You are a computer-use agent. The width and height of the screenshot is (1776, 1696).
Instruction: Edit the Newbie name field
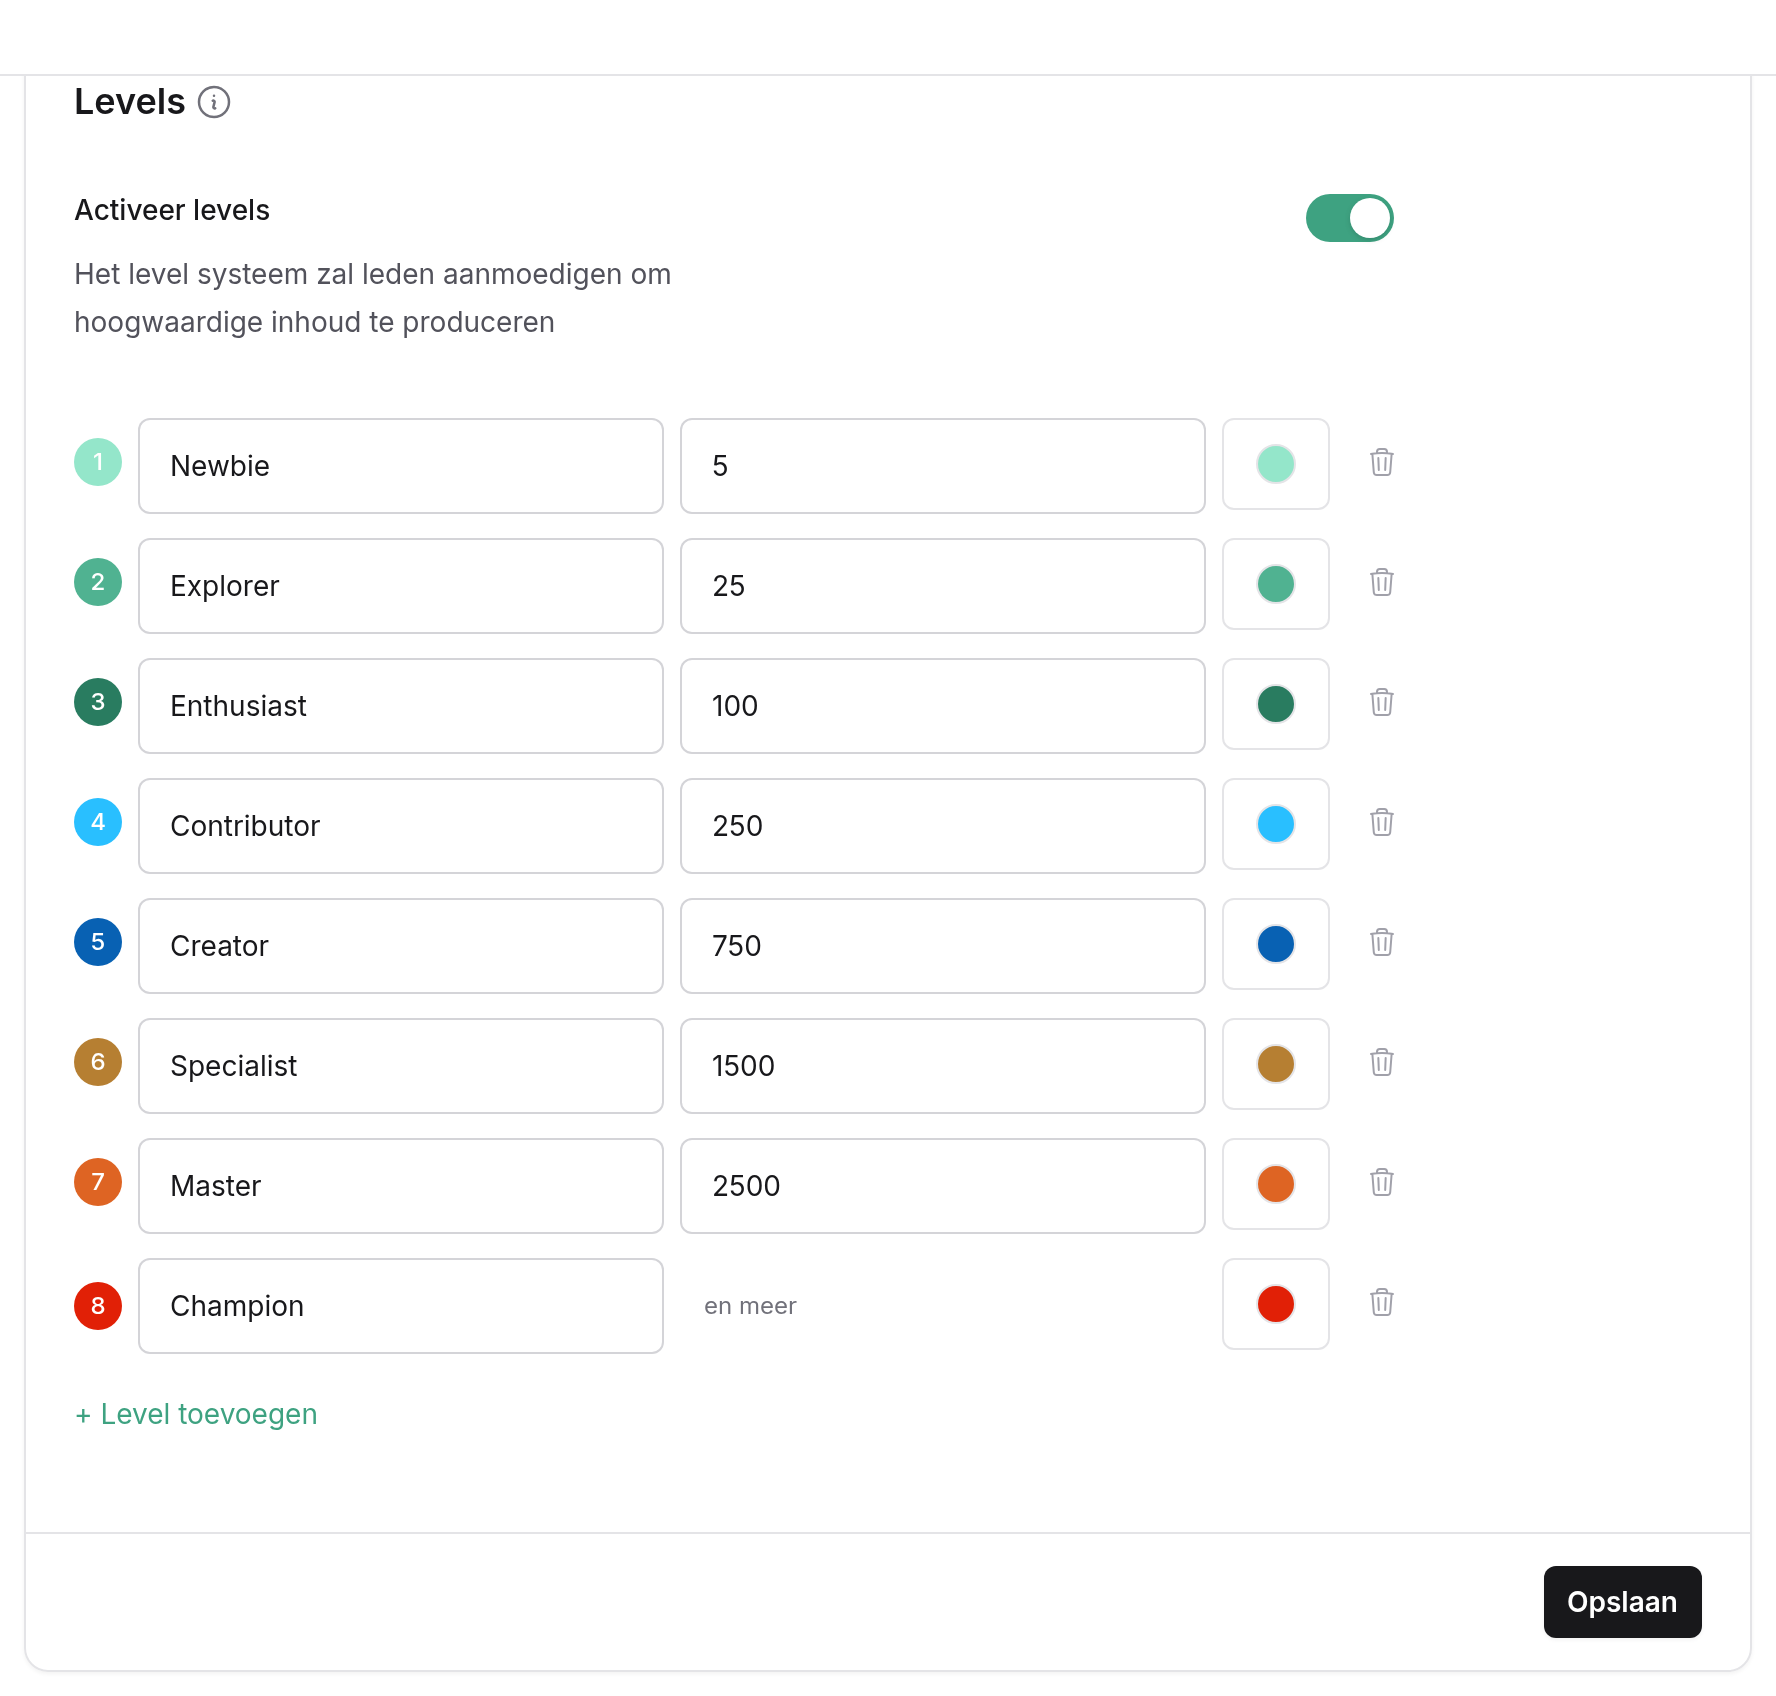(401, 466)
